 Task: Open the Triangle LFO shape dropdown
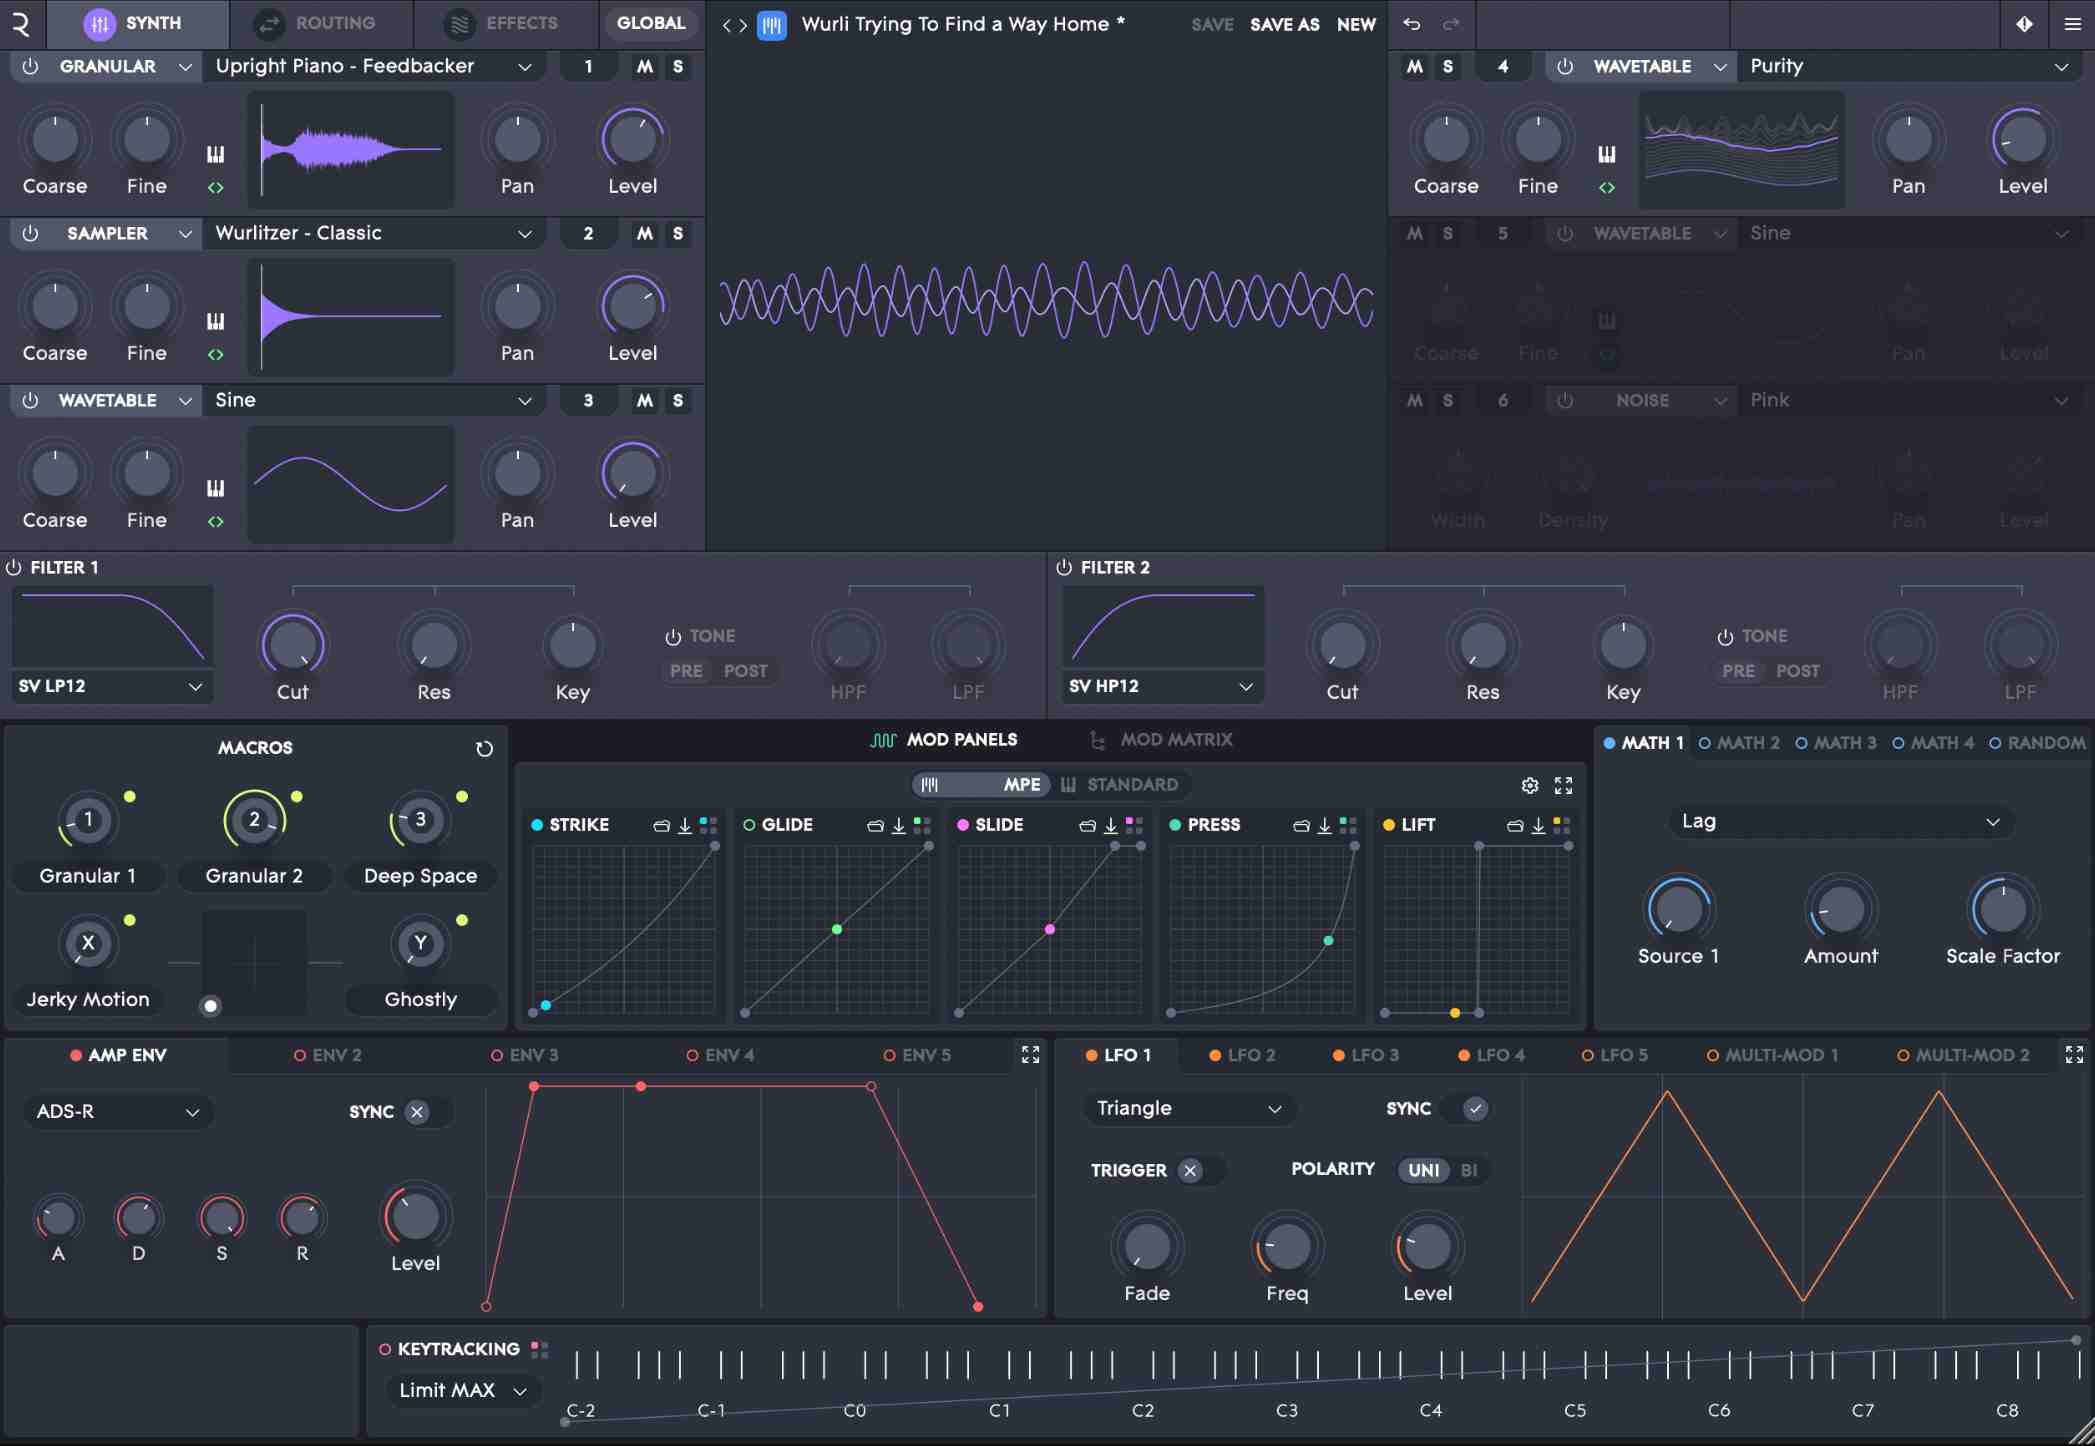(1187, 1108)
